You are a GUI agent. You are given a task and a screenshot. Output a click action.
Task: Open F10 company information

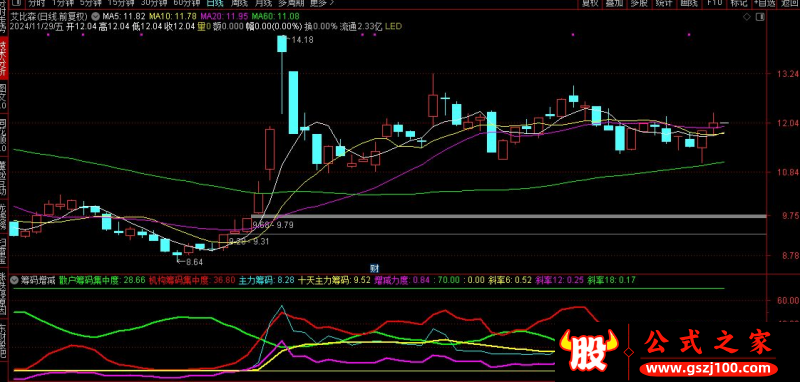coord(714,3)
